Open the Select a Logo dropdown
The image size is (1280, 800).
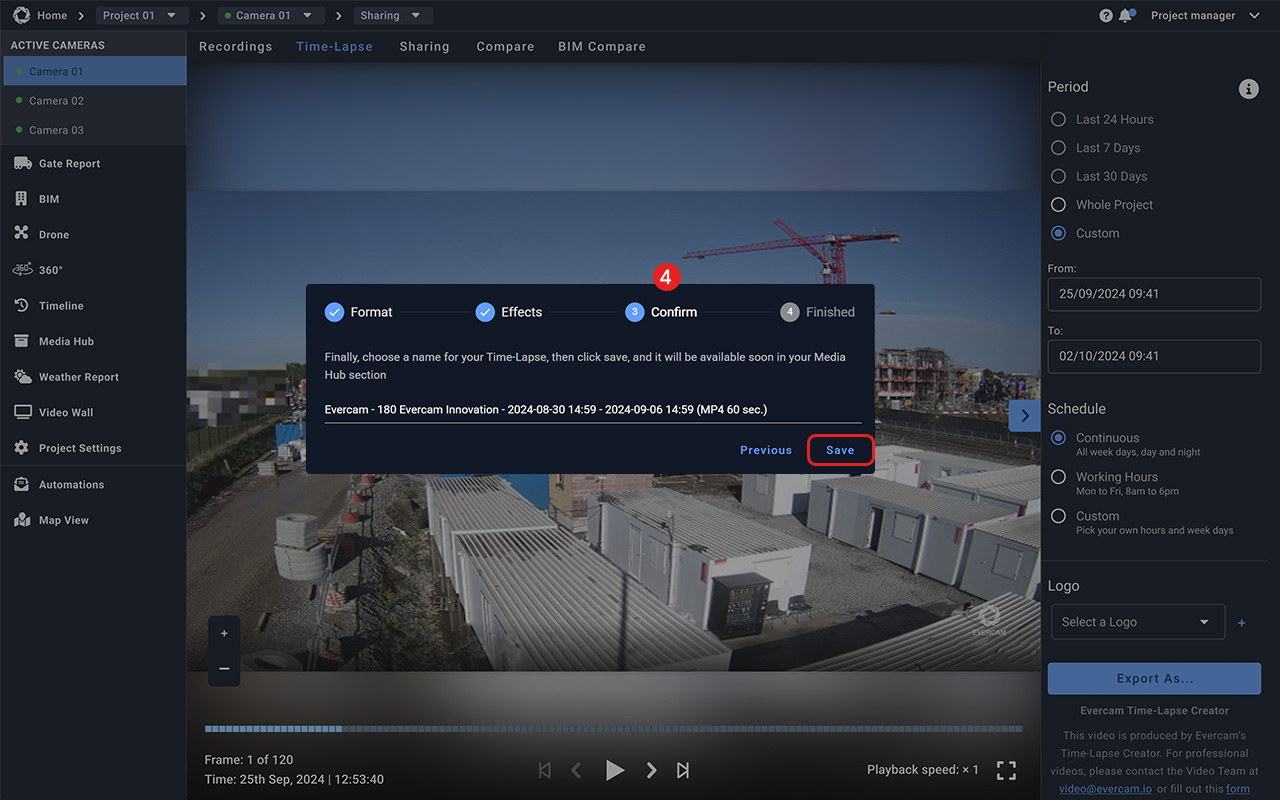pyautogui.click(x=1137, y=621)
